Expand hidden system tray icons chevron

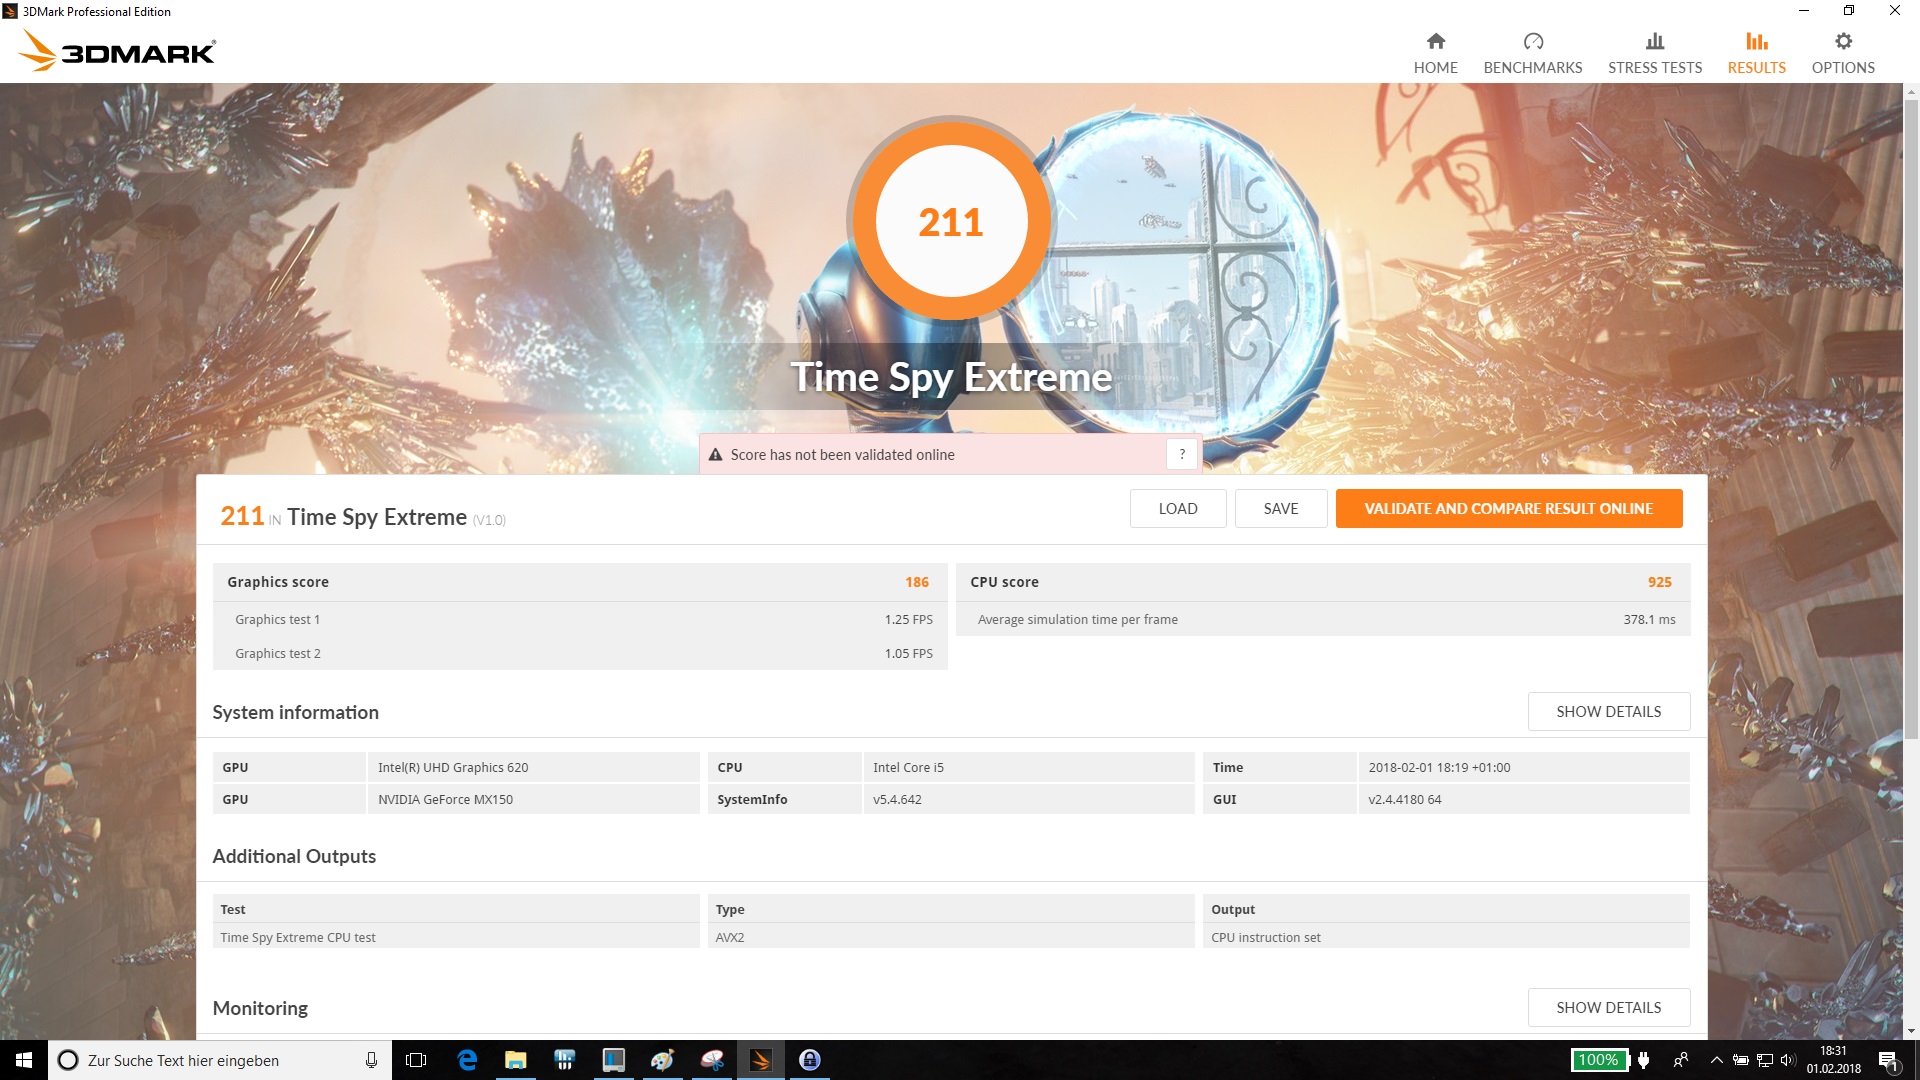1716,1060
